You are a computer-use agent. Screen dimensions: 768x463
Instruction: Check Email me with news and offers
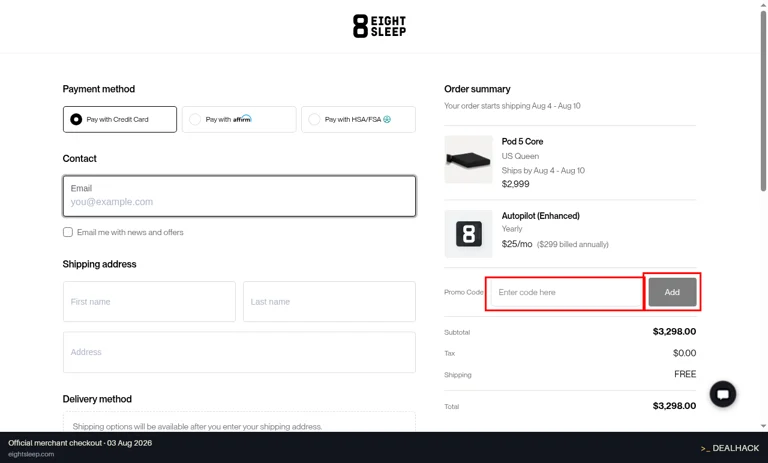click(x=68, y=232)
